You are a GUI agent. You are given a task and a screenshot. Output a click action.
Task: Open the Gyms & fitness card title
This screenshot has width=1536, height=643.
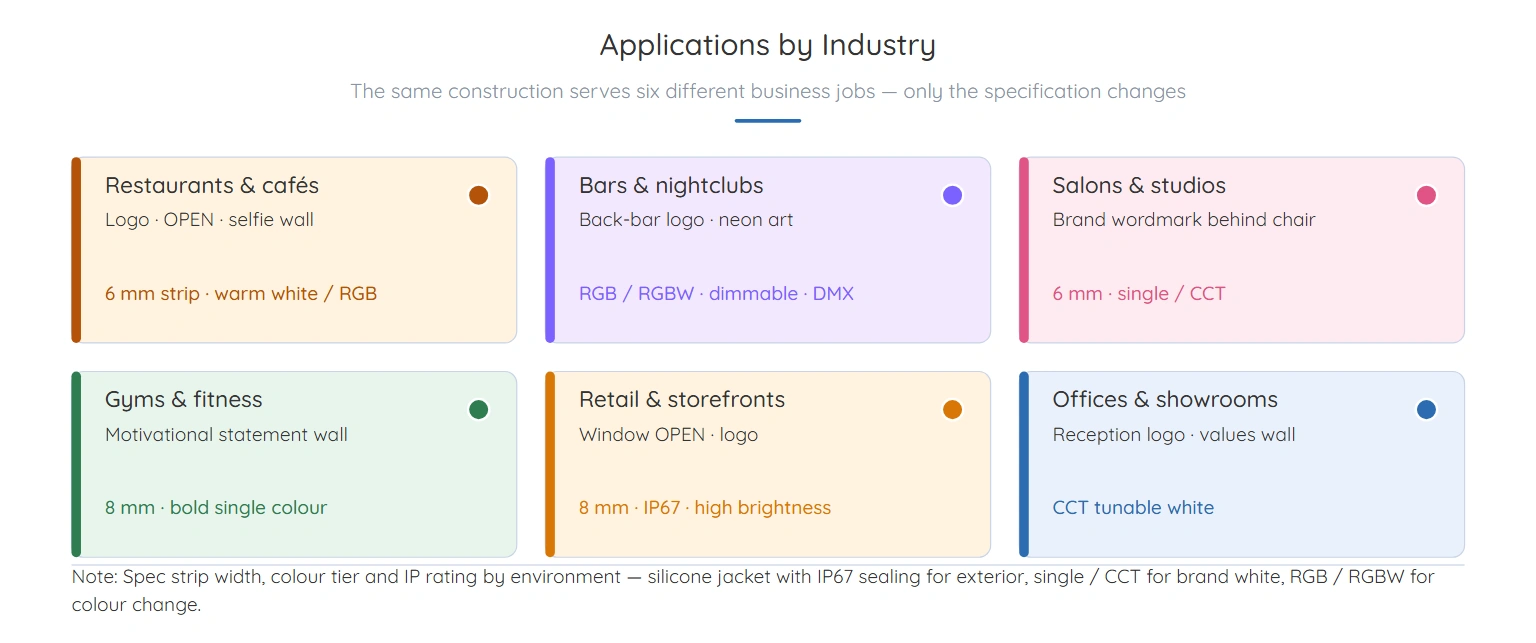pyautogui.click(x=184, y=400)
